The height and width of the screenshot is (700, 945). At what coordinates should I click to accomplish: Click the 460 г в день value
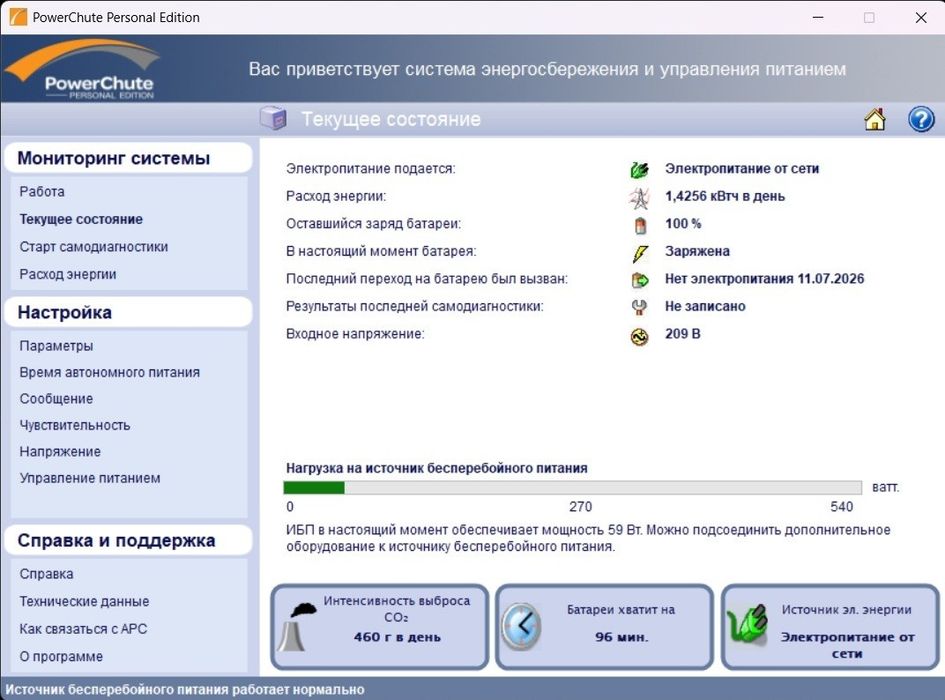click(397, 637)
